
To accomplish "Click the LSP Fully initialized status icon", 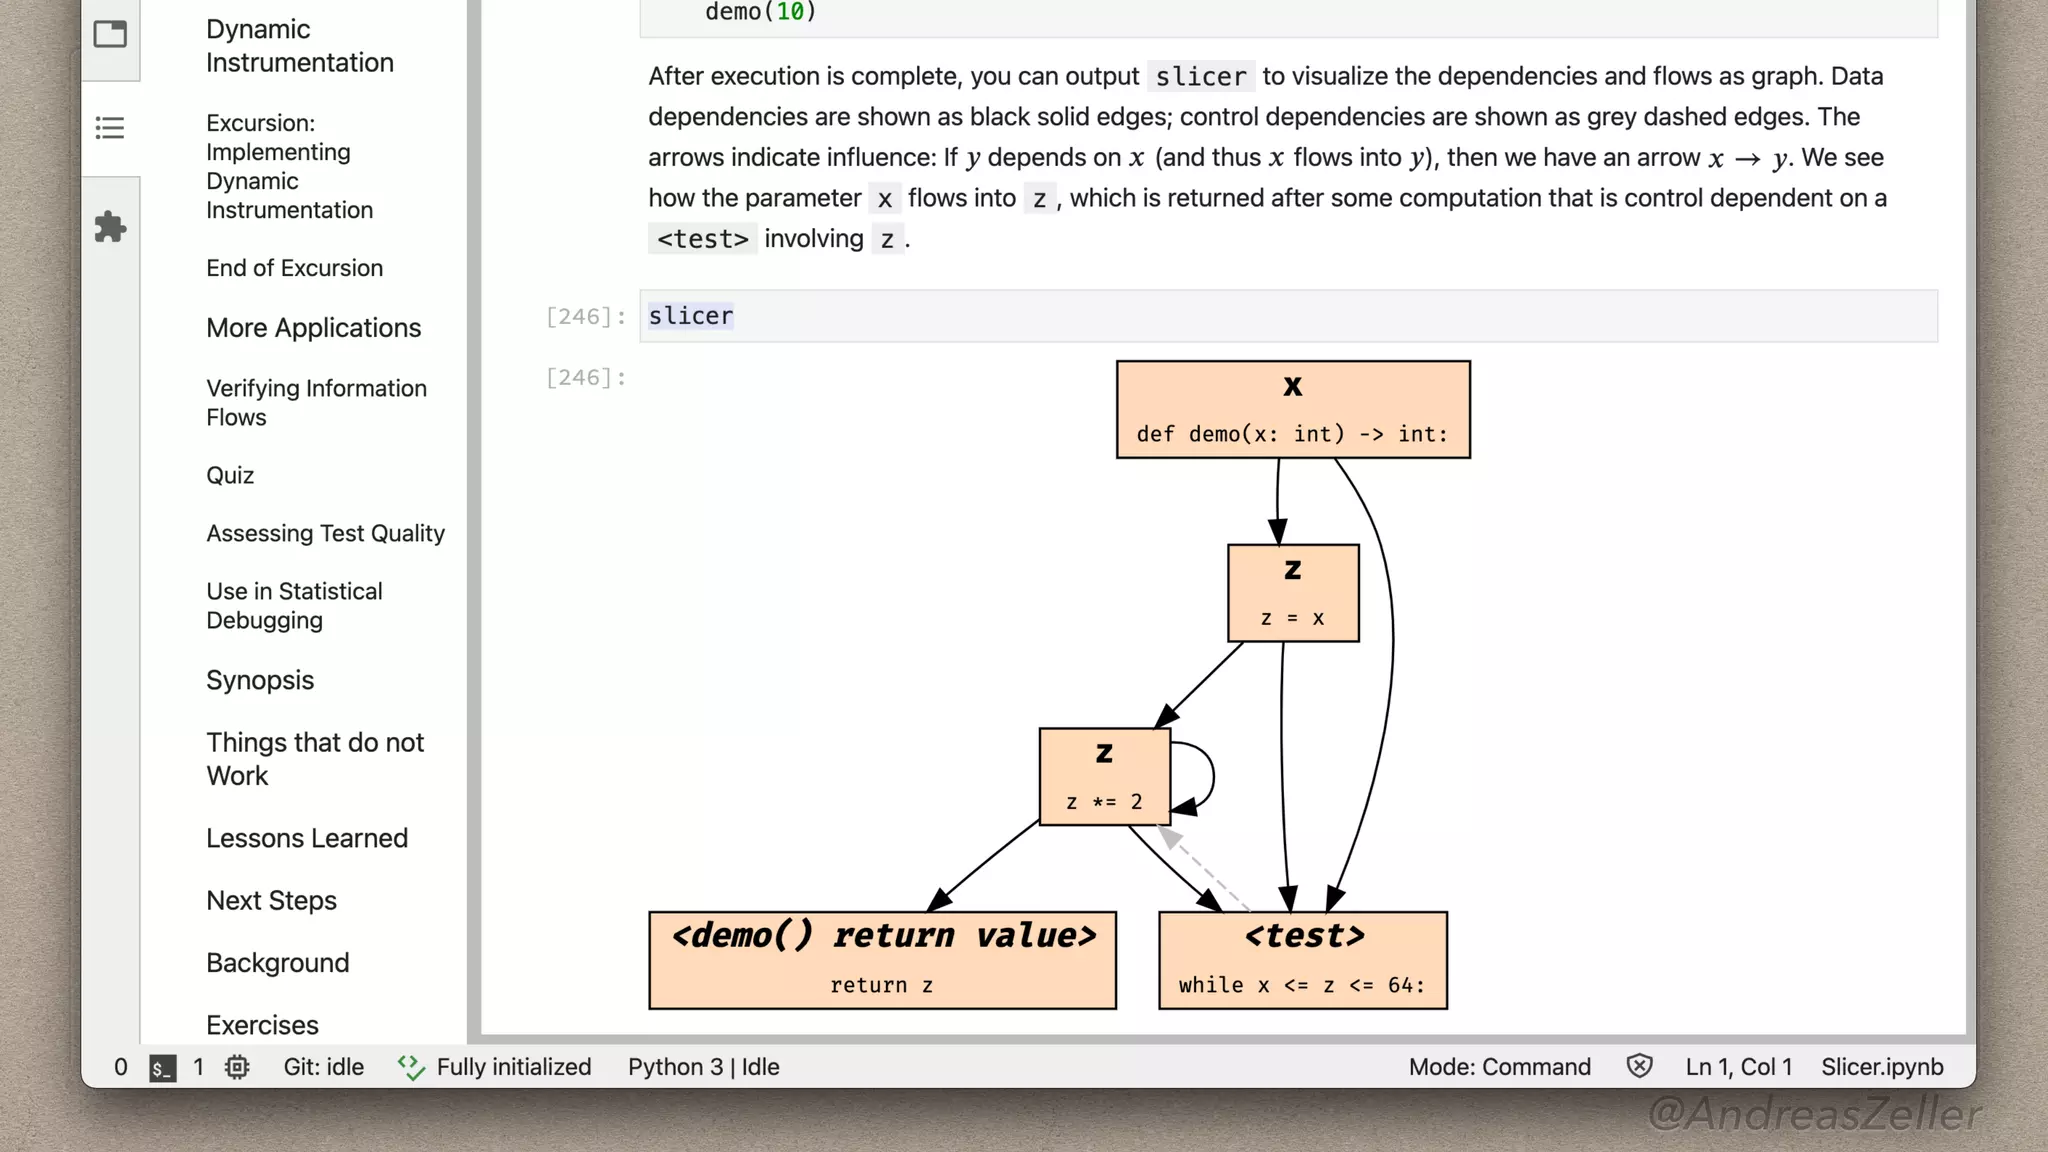I will coord(411,1067).
